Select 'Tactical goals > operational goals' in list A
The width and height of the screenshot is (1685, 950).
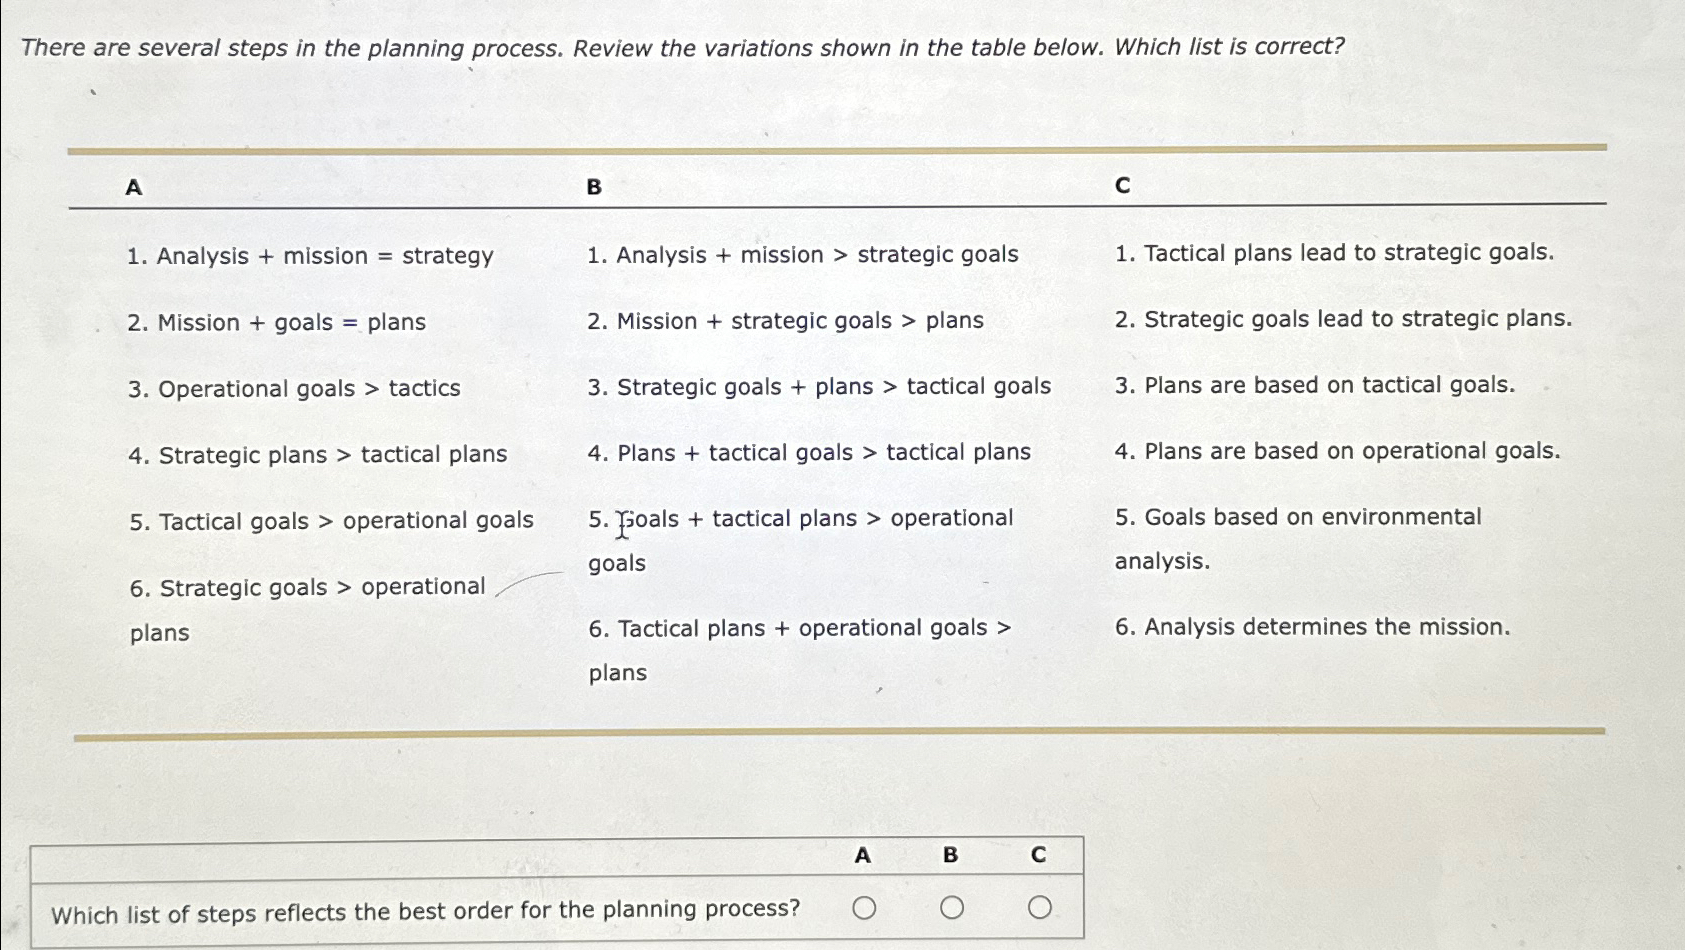(332, 521)
